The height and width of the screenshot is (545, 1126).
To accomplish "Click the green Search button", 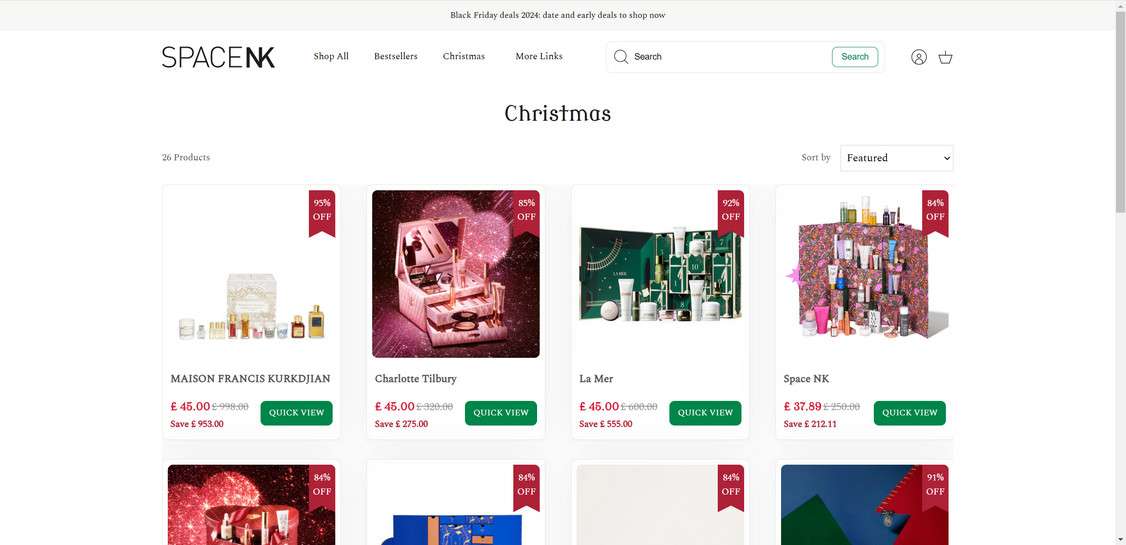I will 855,57.
